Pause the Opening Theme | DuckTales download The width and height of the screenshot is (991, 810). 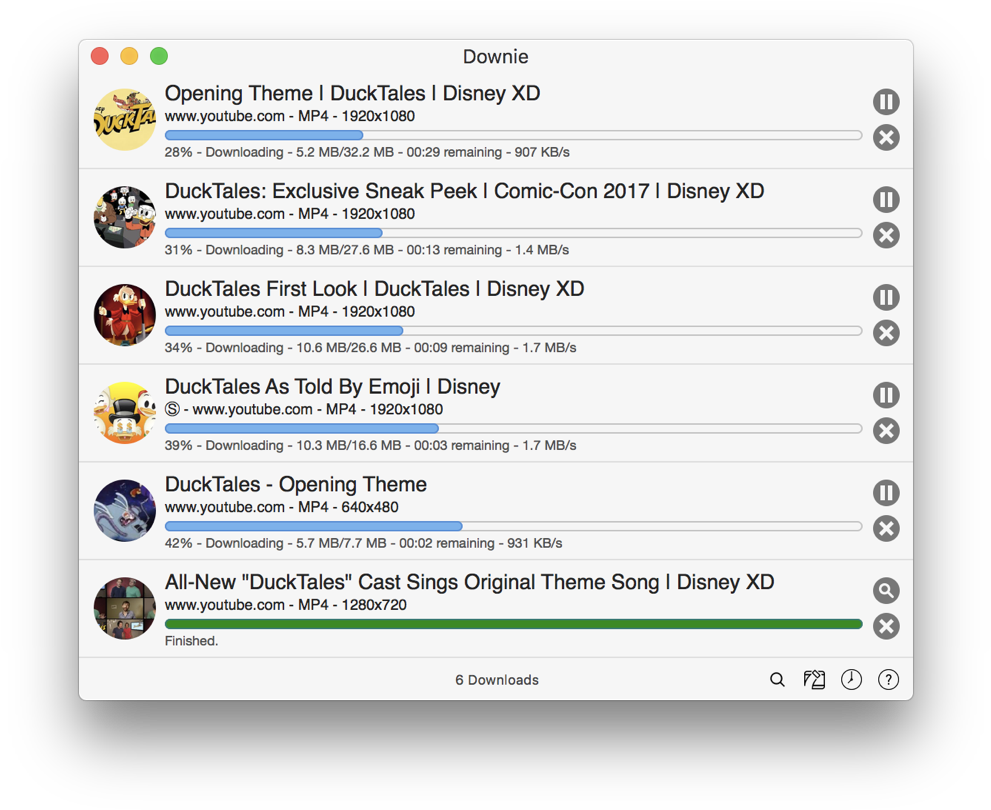885,102
